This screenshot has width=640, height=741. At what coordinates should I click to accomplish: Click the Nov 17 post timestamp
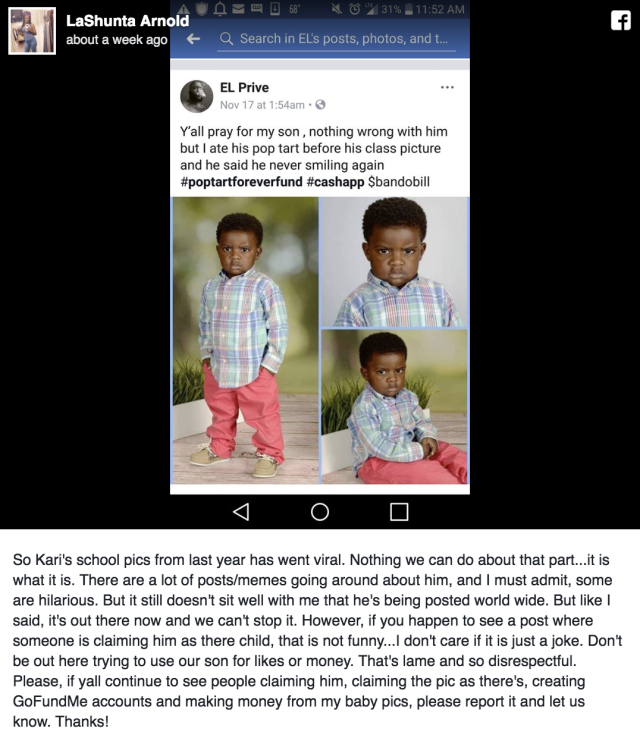click(x=262, y=105)
